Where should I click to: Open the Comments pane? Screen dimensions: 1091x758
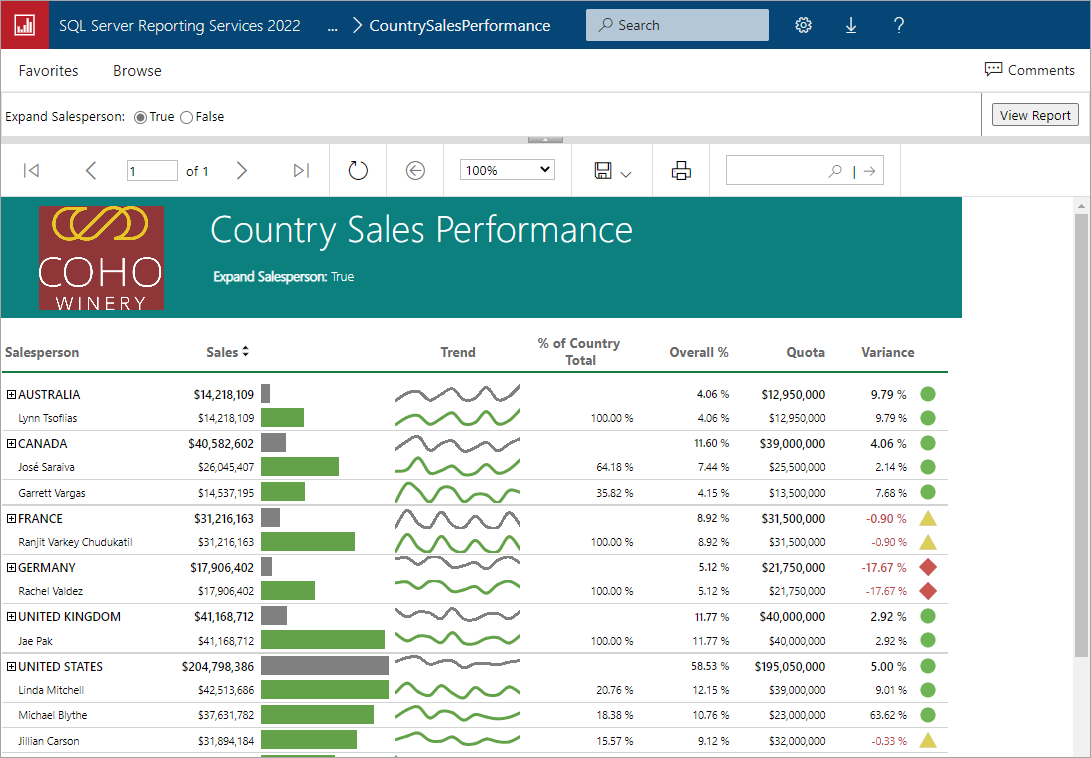[1031, 69]
